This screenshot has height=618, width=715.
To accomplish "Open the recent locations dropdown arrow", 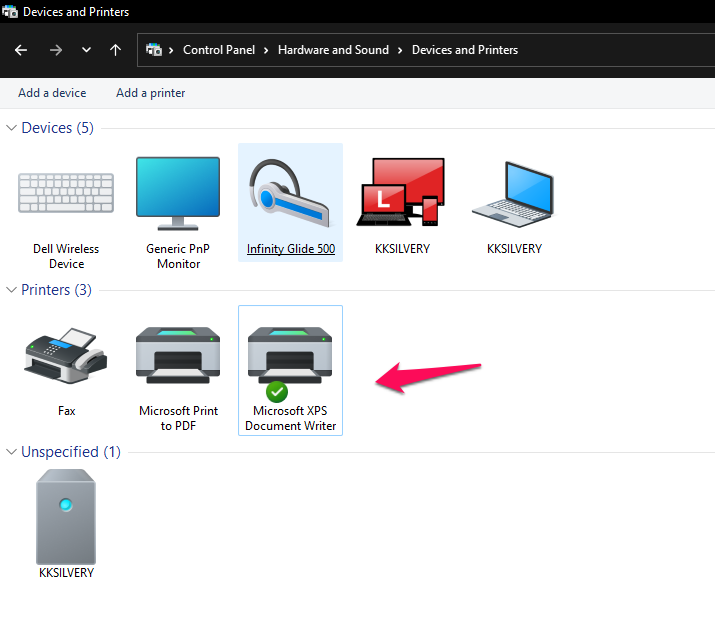I will click(86, 50).
